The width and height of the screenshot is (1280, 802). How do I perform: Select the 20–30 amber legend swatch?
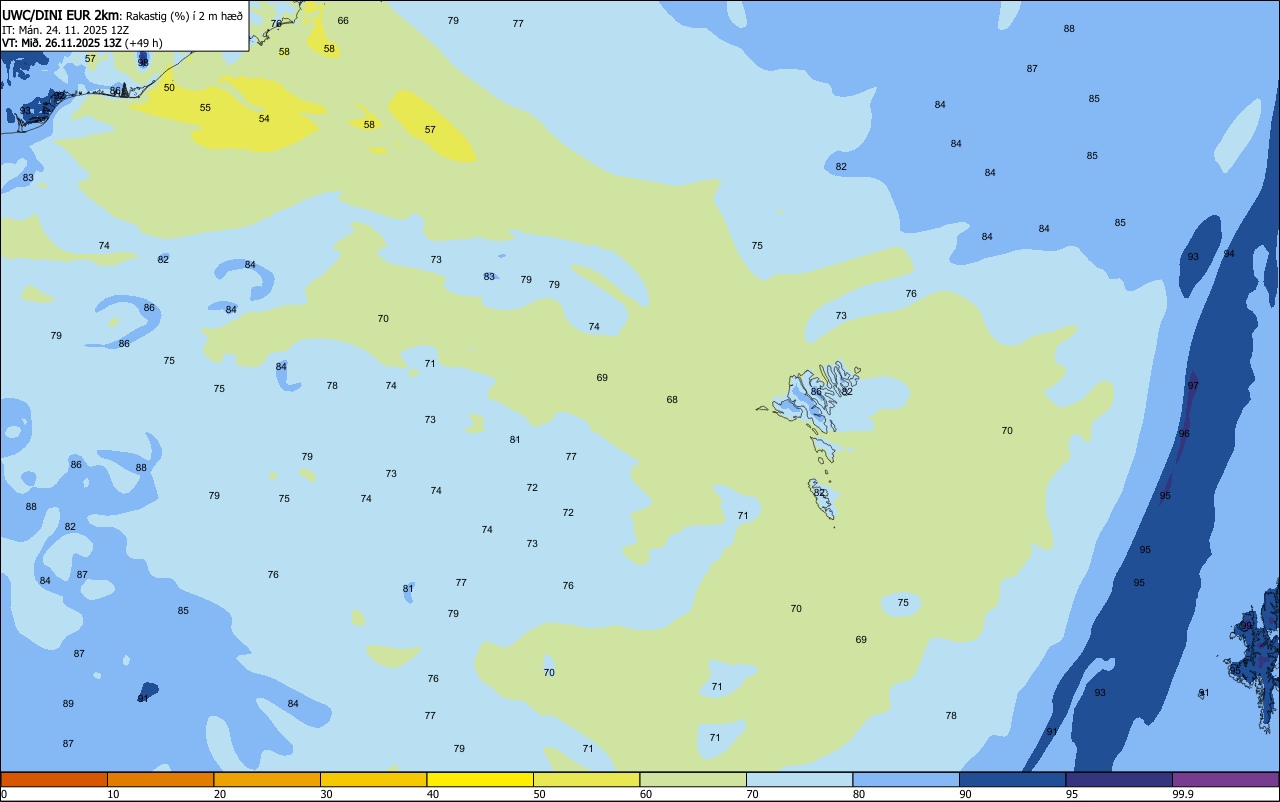click(x=267, y=779)
